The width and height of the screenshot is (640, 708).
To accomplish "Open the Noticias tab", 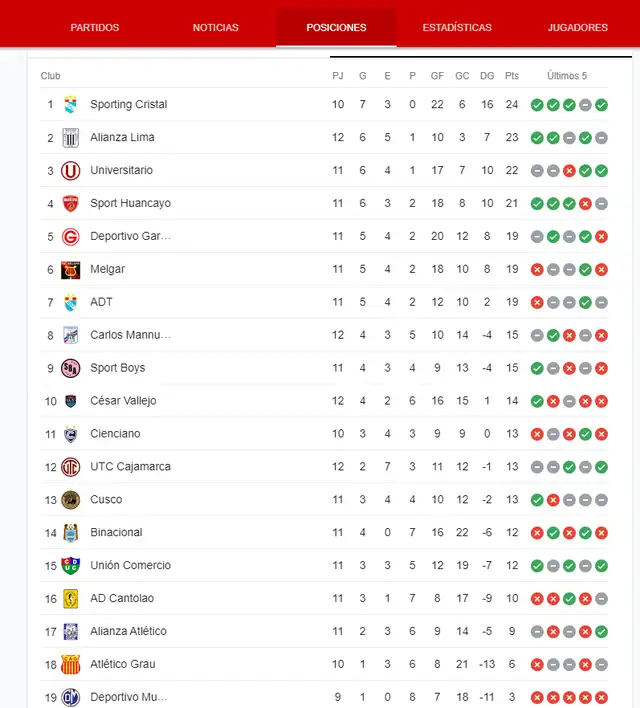I will pos(216,27).
